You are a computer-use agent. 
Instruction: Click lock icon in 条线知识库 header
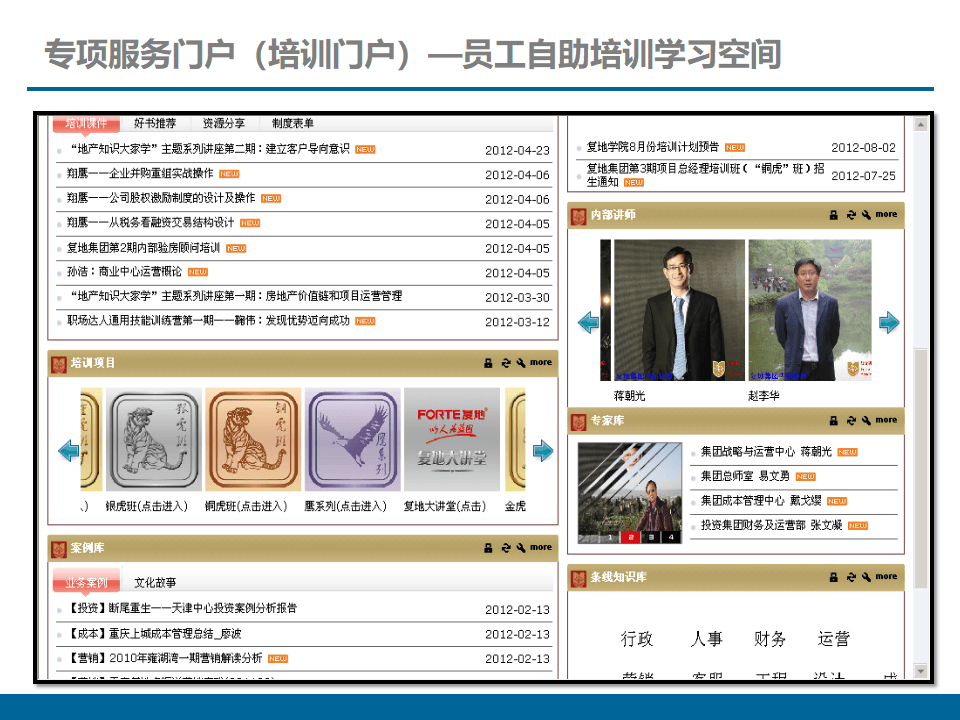pos(833,577)
